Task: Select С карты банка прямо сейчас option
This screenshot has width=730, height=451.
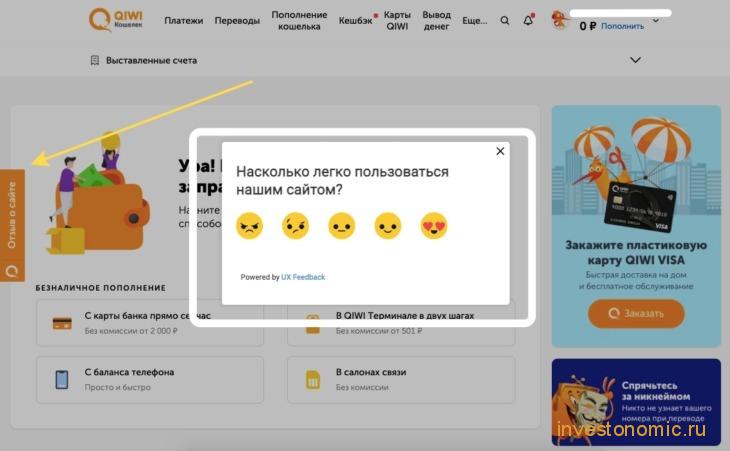Action: (x=150, y=323)
